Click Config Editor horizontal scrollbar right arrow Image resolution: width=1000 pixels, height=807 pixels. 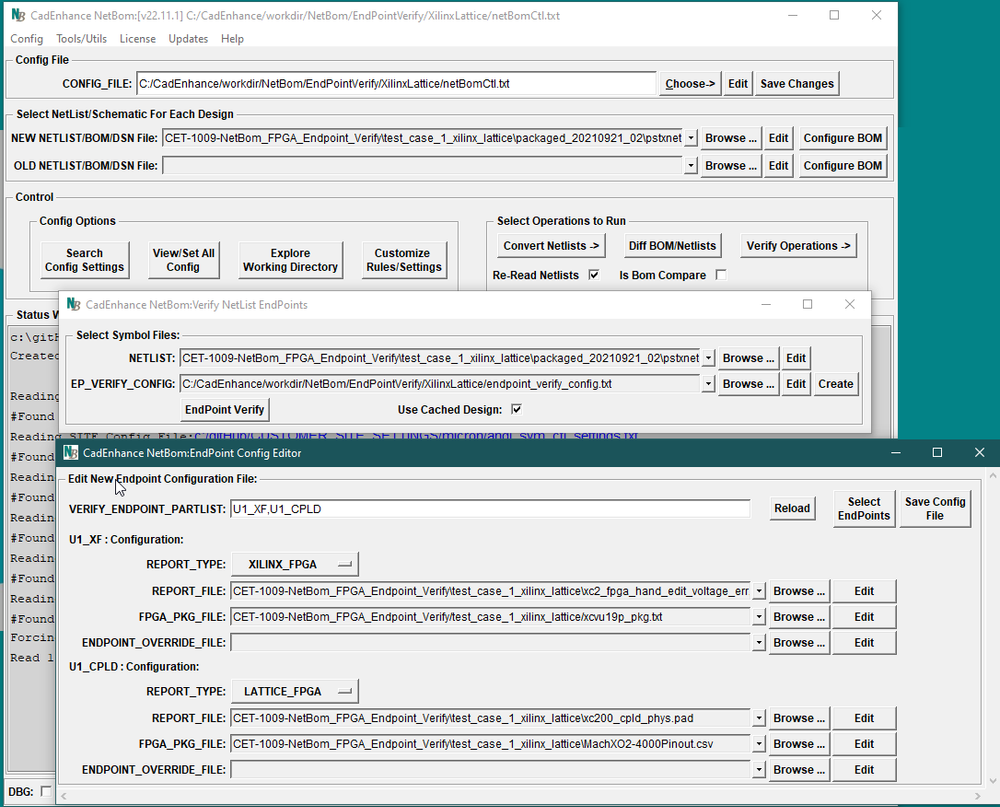click(x=977, y=796)
